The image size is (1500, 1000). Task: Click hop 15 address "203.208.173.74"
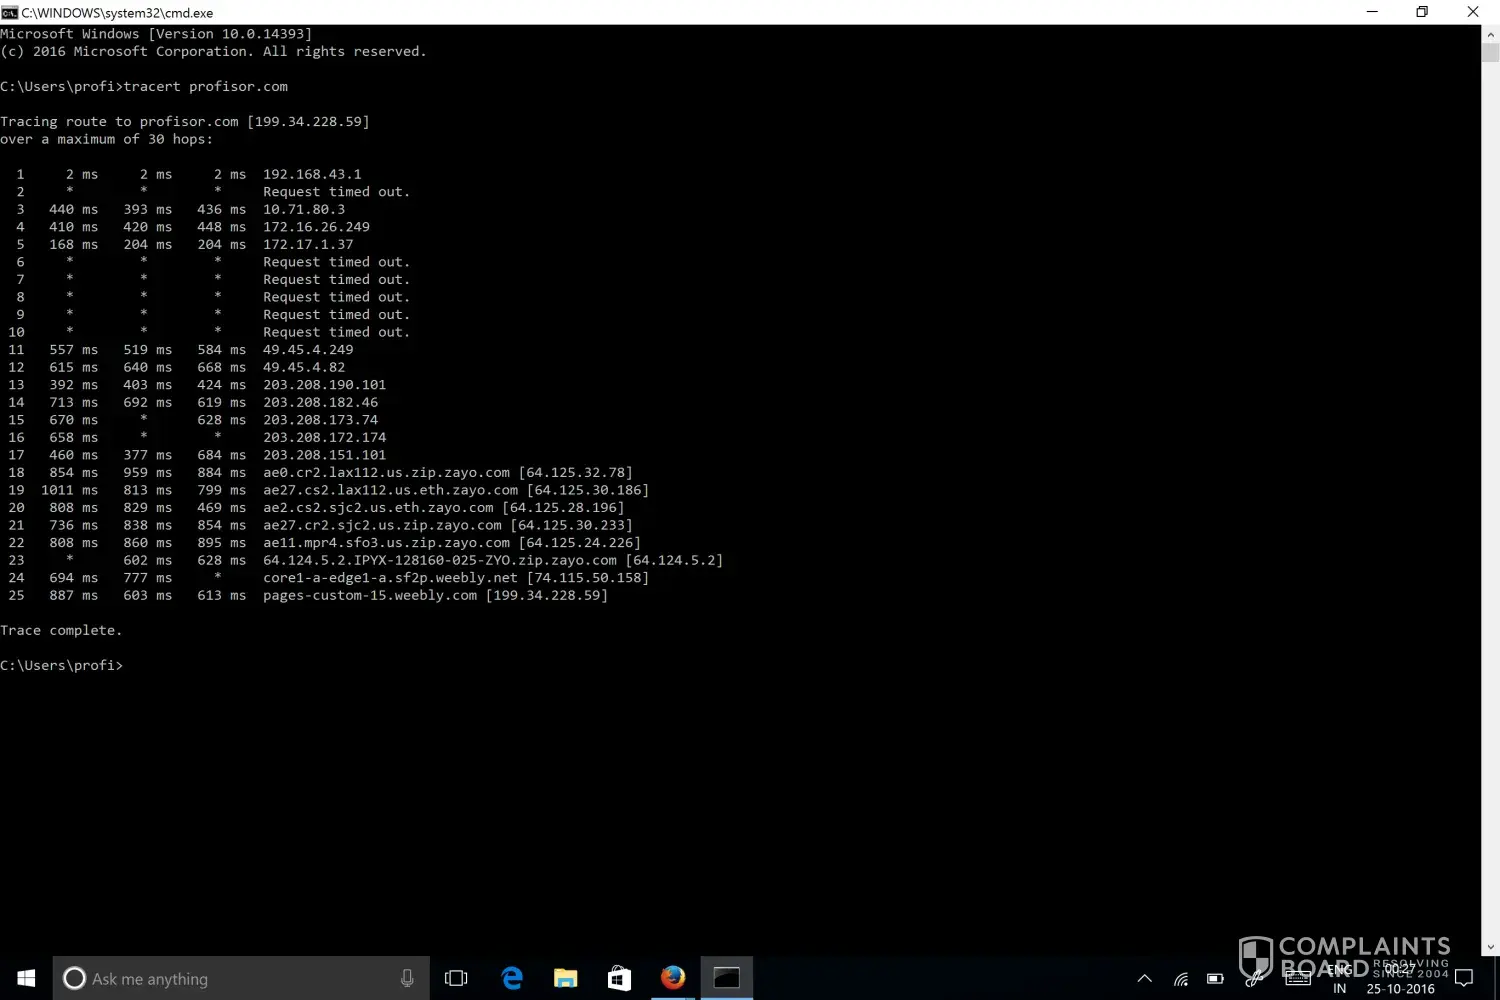point(320,420)
